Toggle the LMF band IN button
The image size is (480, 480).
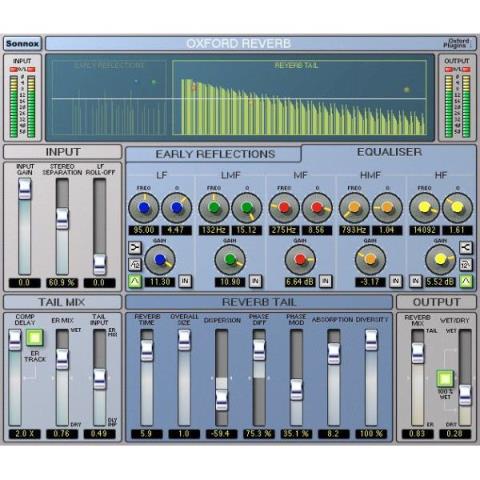pyautogui.click(x=255, y=282)
